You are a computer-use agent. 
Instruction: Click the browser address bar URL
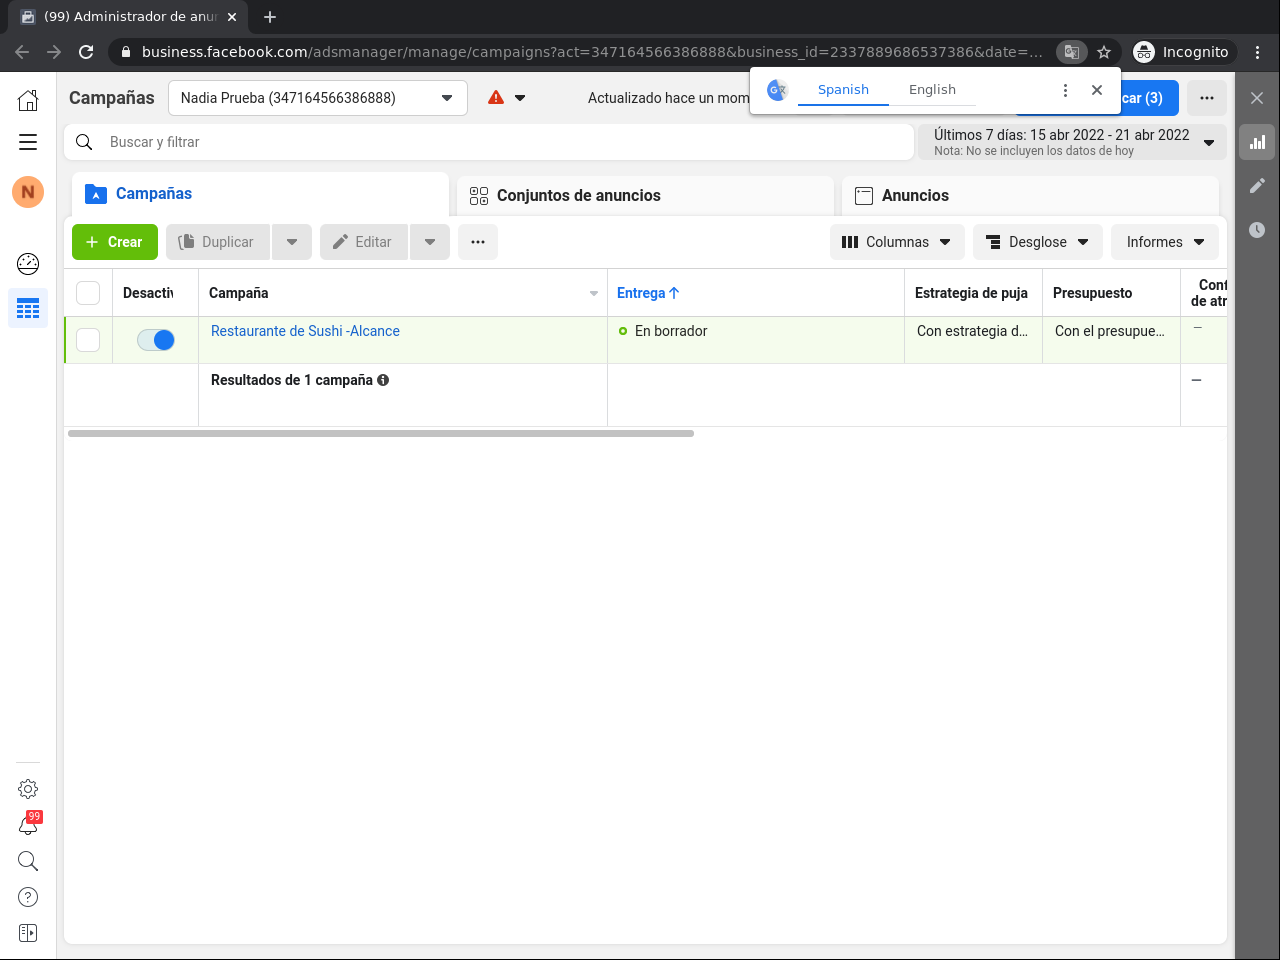592,52
